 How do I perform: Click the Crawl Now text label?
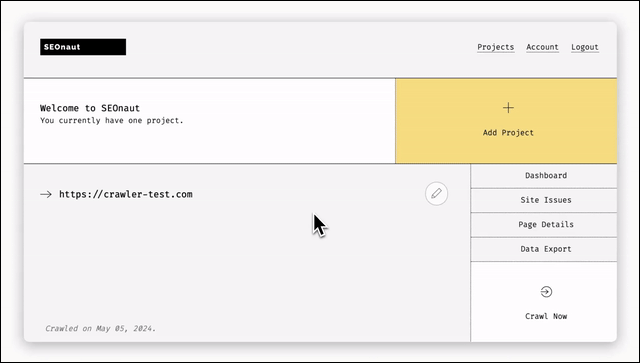[x=546, y=316]
